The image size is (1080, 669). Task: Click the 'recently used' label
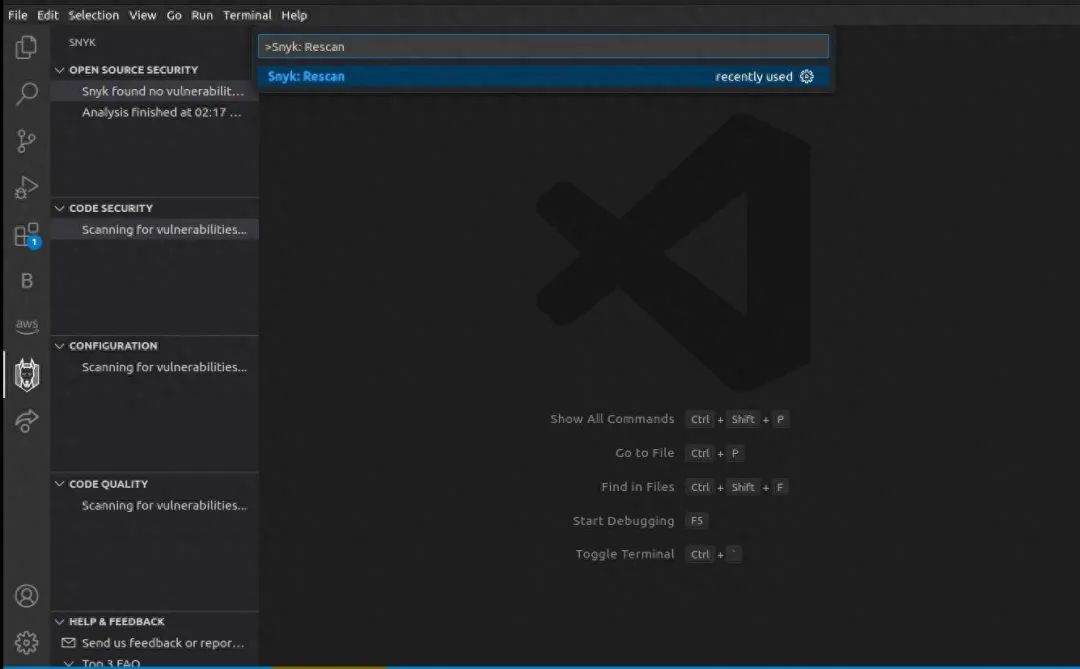point(754,76)
